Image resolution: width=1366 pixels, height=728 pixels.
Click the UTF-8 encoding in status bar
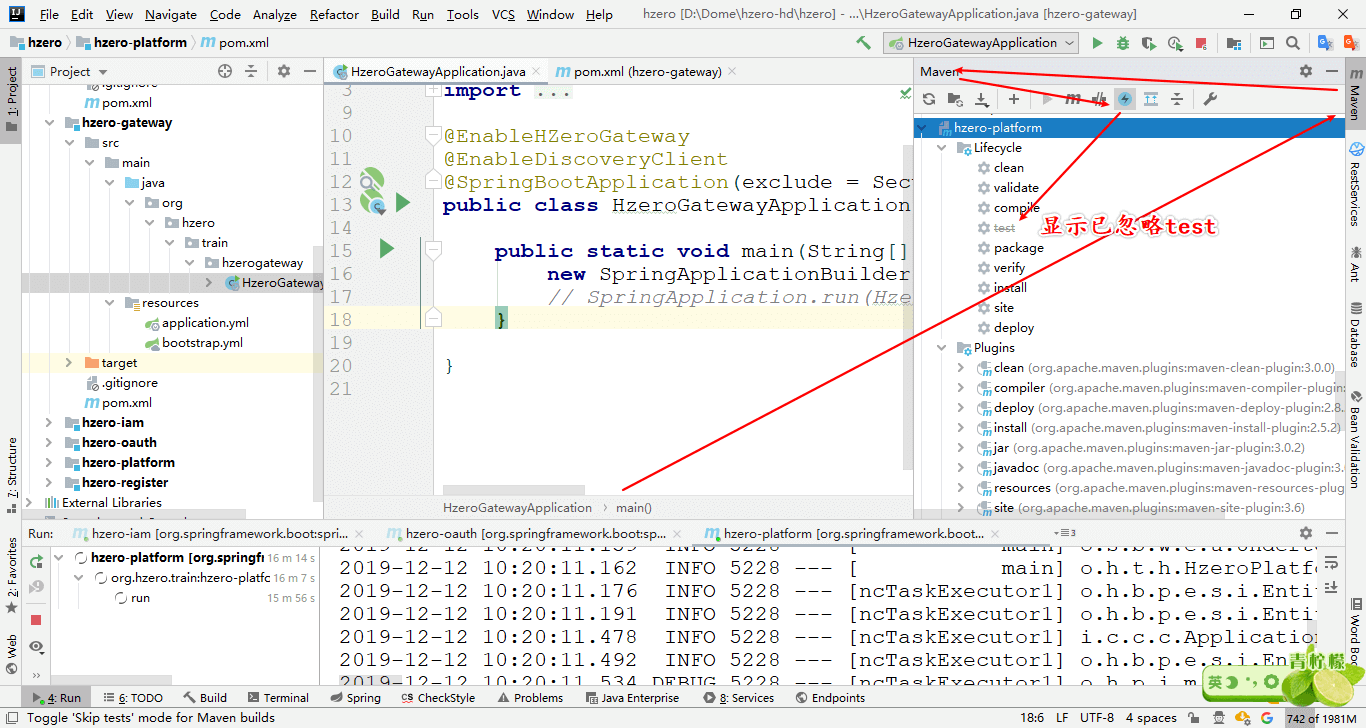pos(1096,717)
